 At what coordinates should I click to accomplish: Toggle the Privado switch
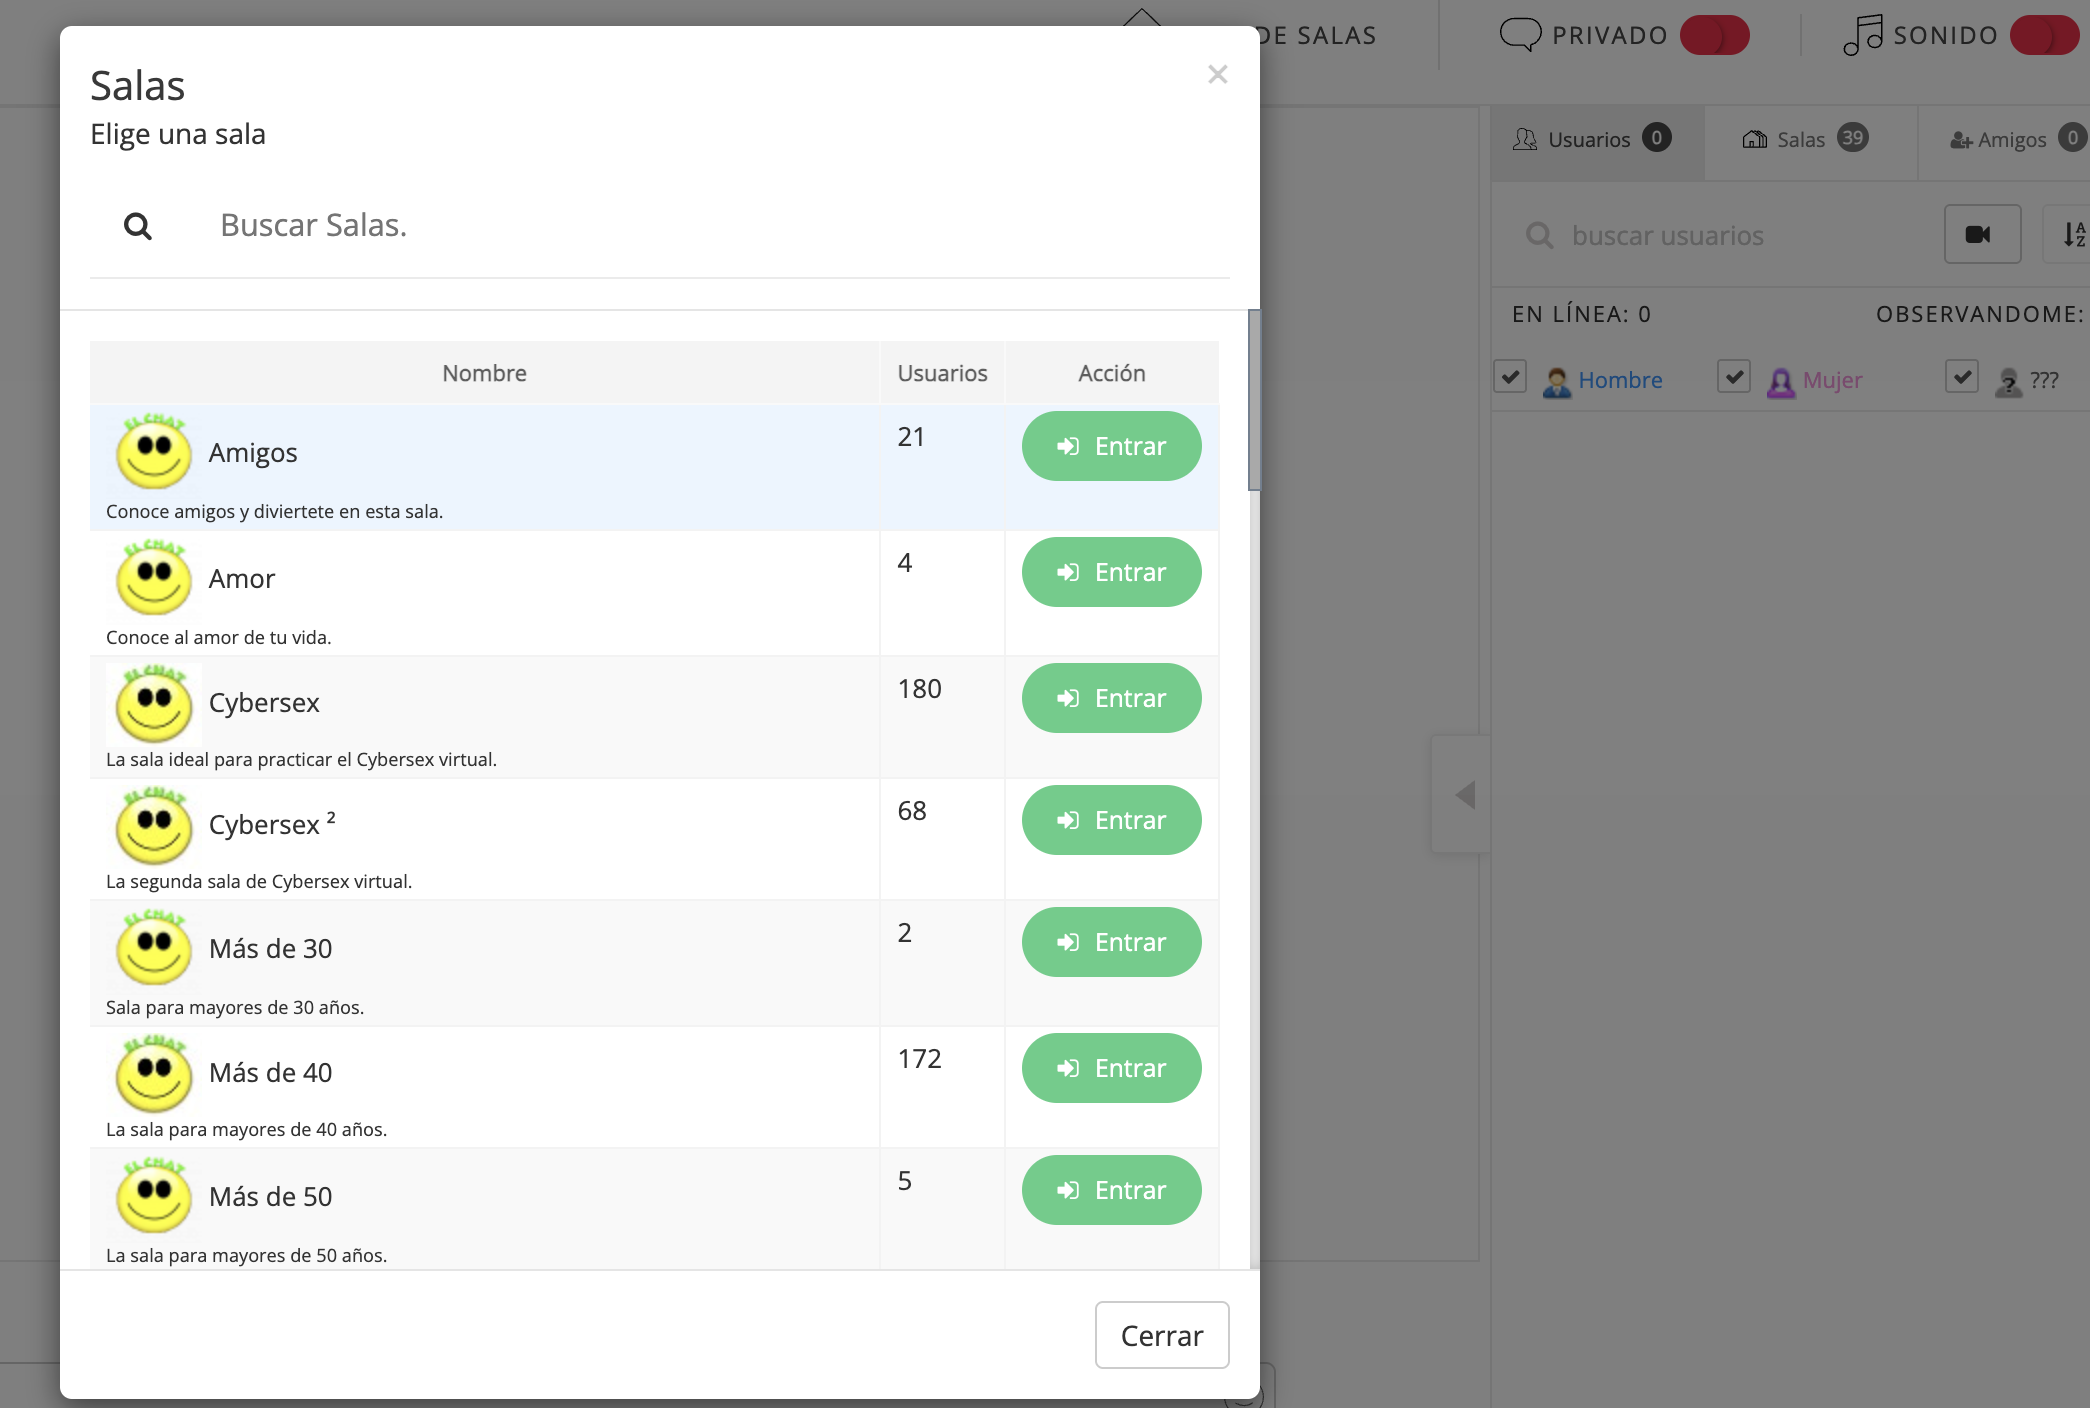(1714, 35)
